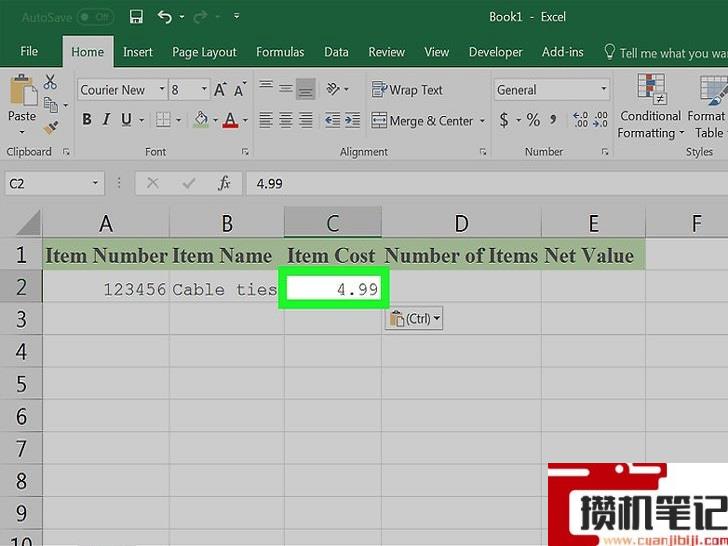Open the File tab
This screenshot has width=728, height=546.
coord(29,51)
